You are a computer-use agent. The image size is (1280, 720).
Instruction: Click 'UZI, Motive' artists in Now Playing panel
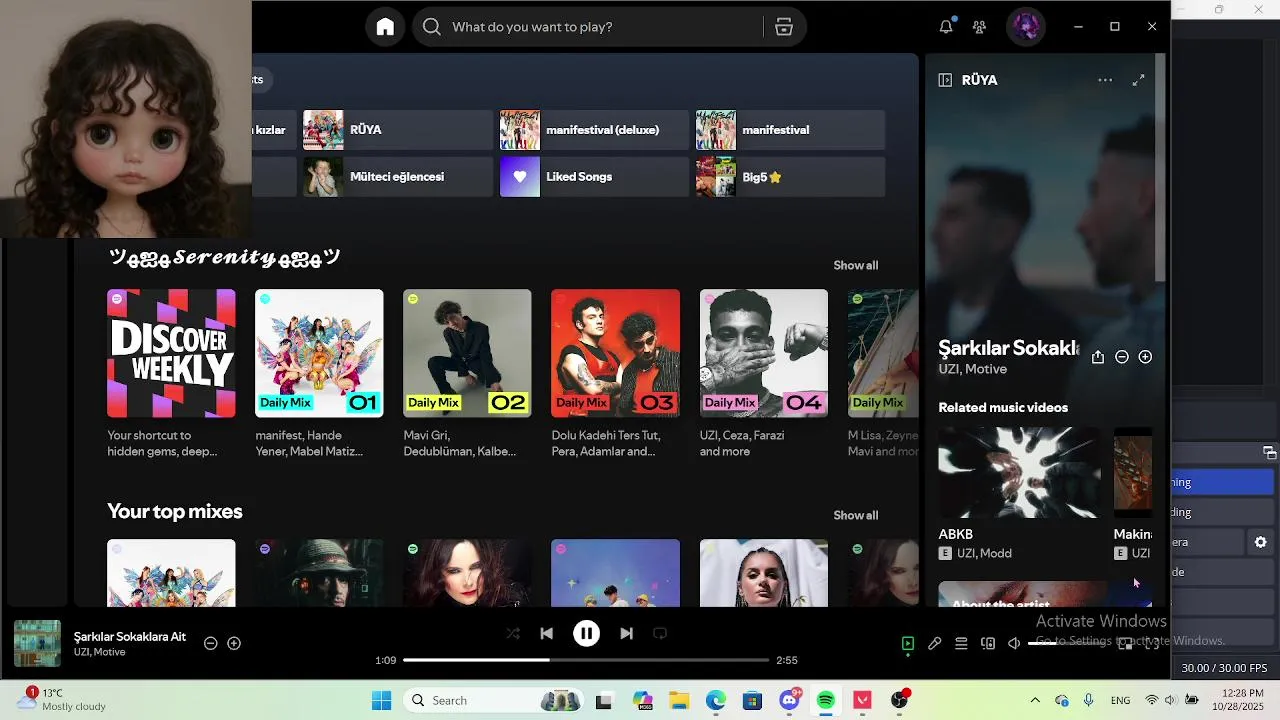972,369
